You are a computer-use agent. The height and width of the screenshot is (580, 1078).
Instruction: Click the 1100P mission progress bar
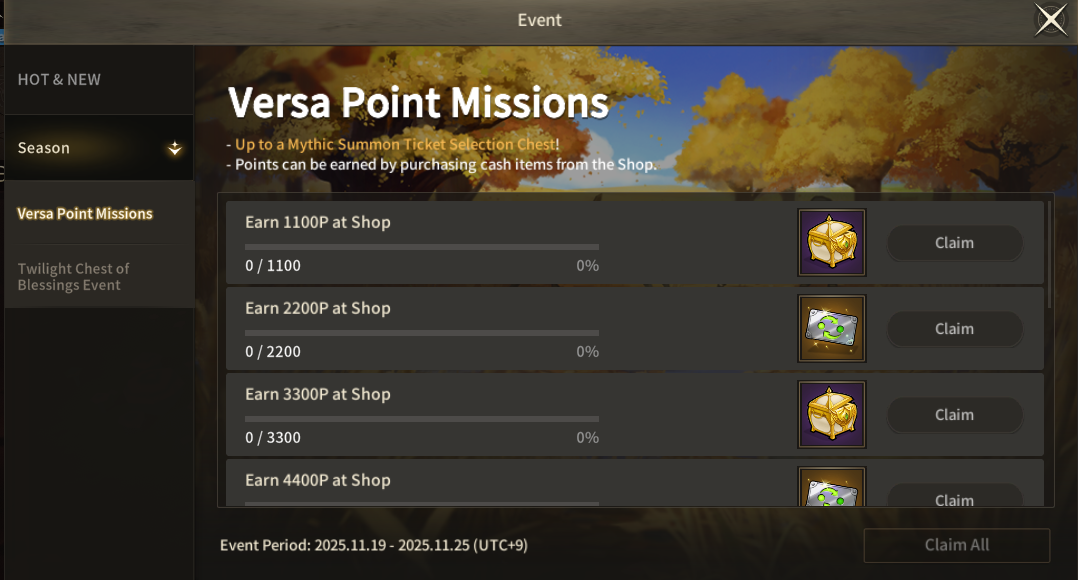pos(421,246)
